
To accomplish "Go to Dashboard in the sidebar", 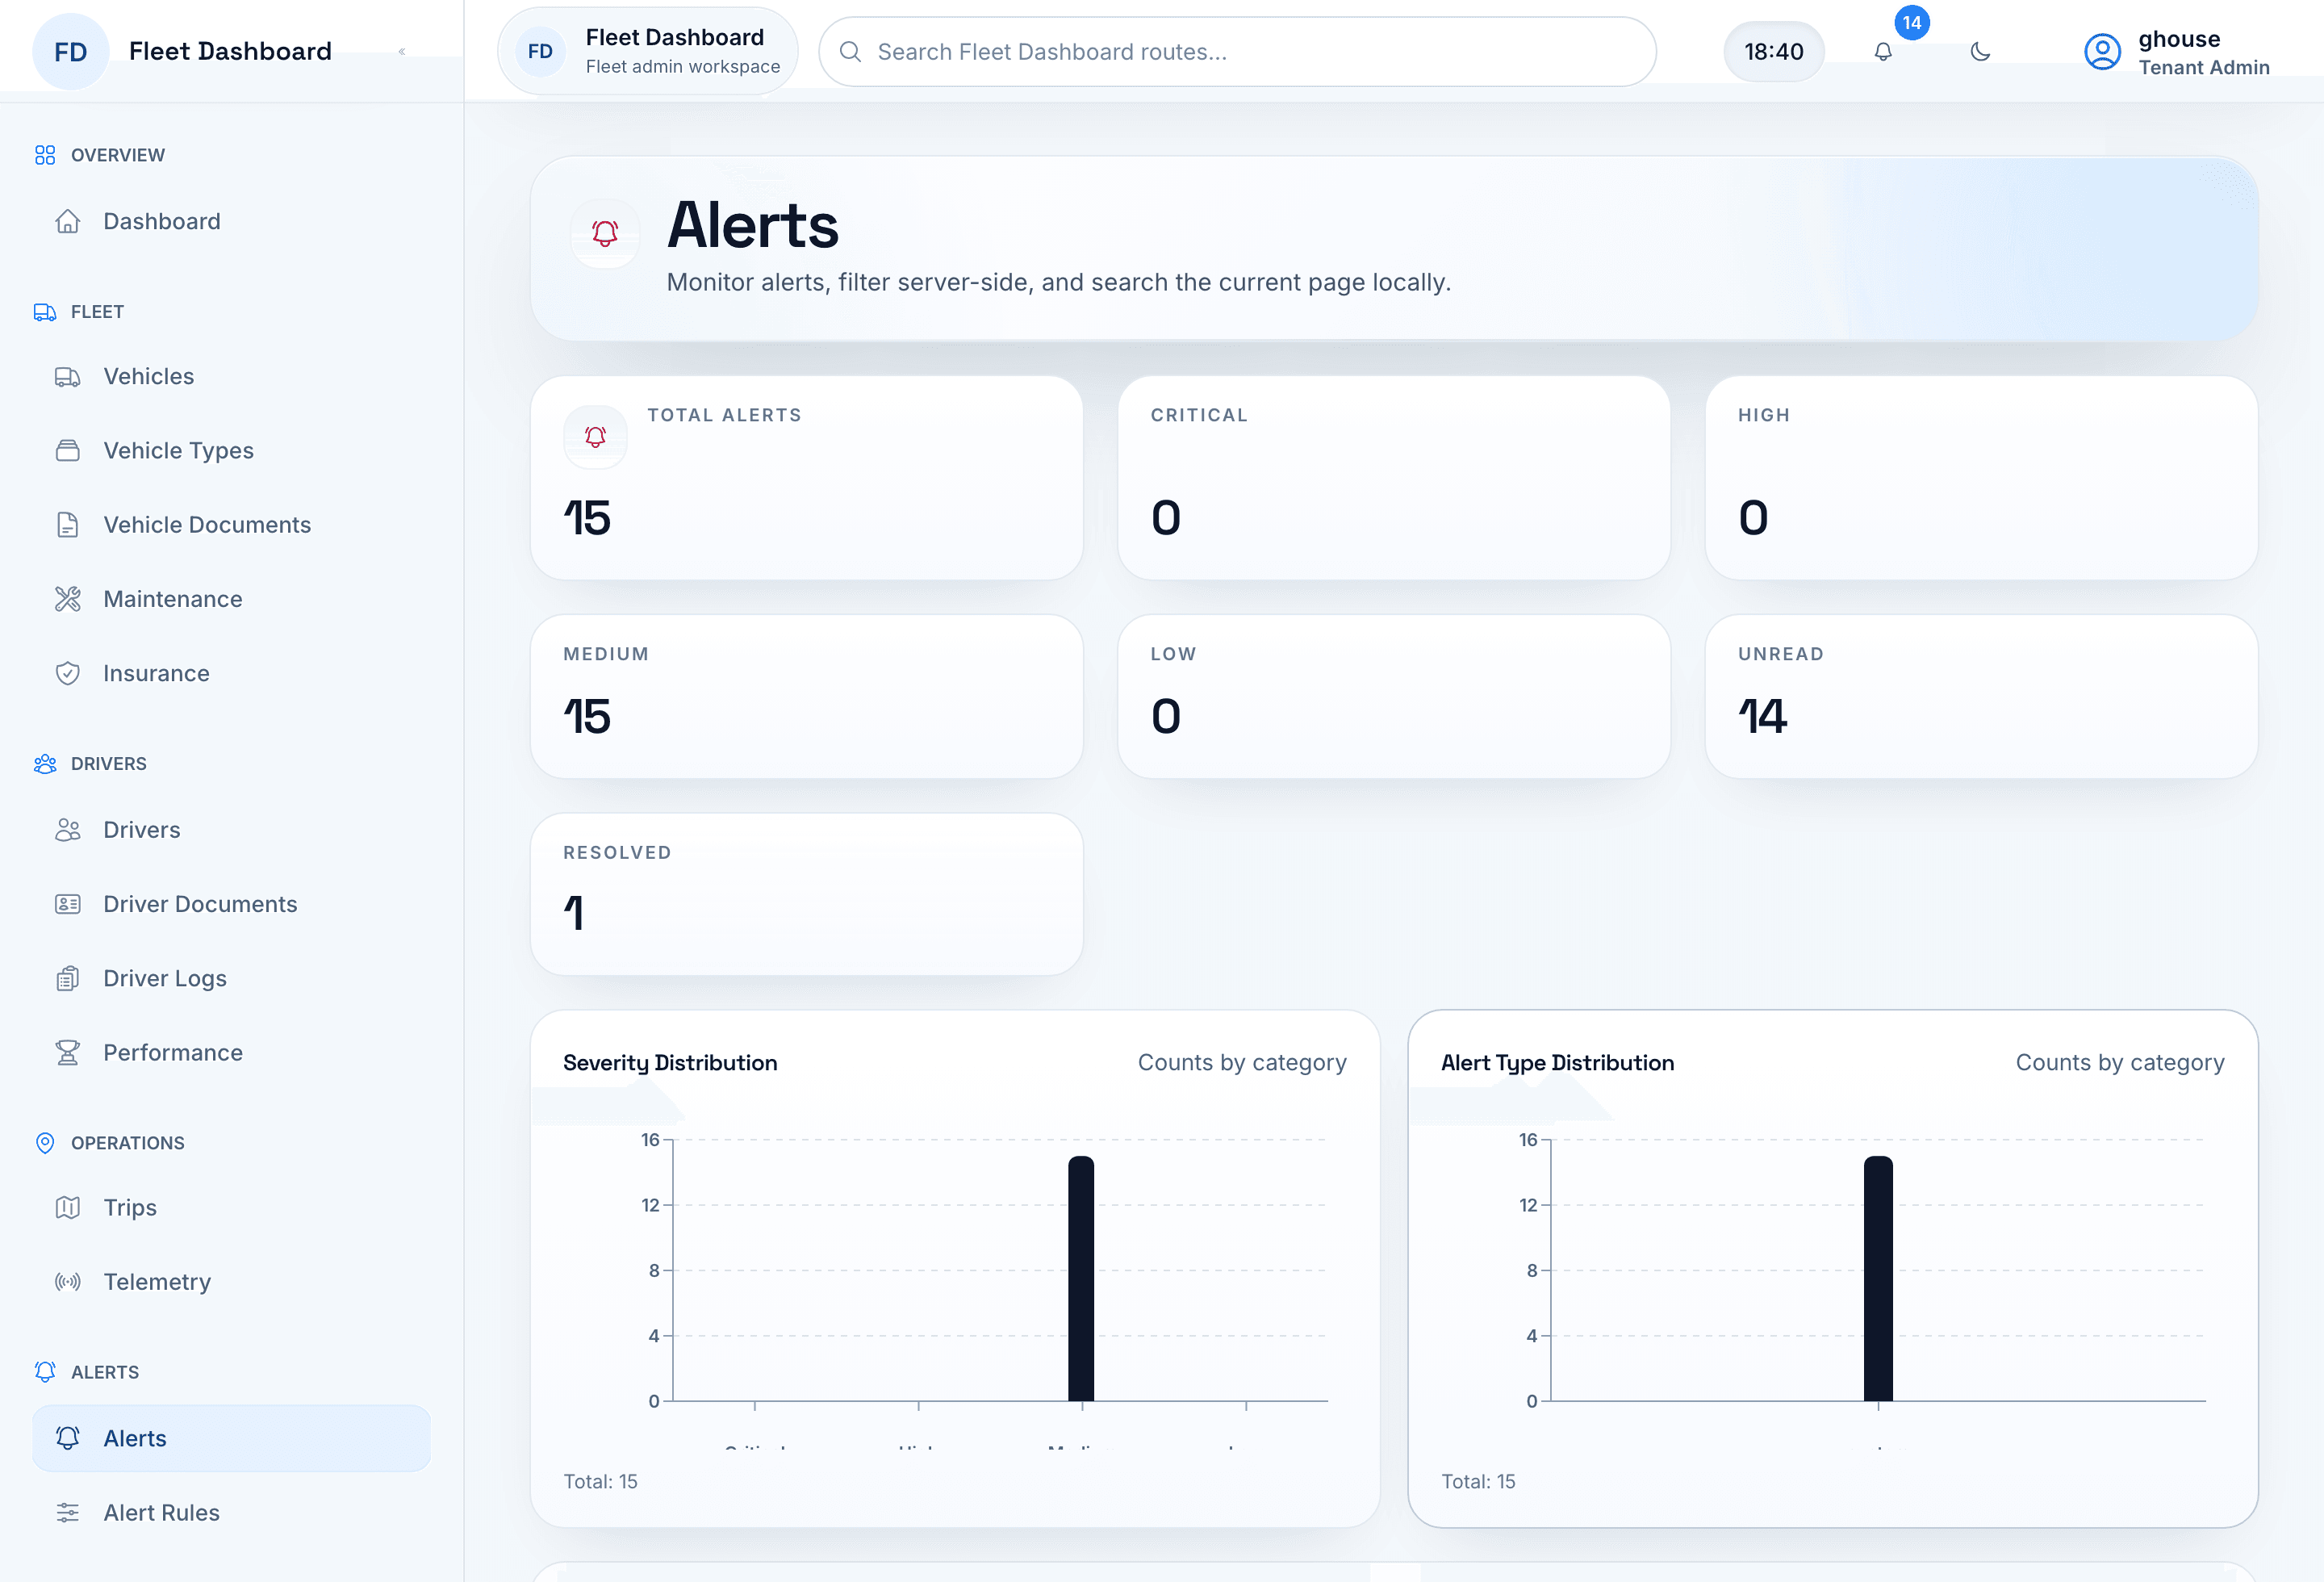I will 231,221.
